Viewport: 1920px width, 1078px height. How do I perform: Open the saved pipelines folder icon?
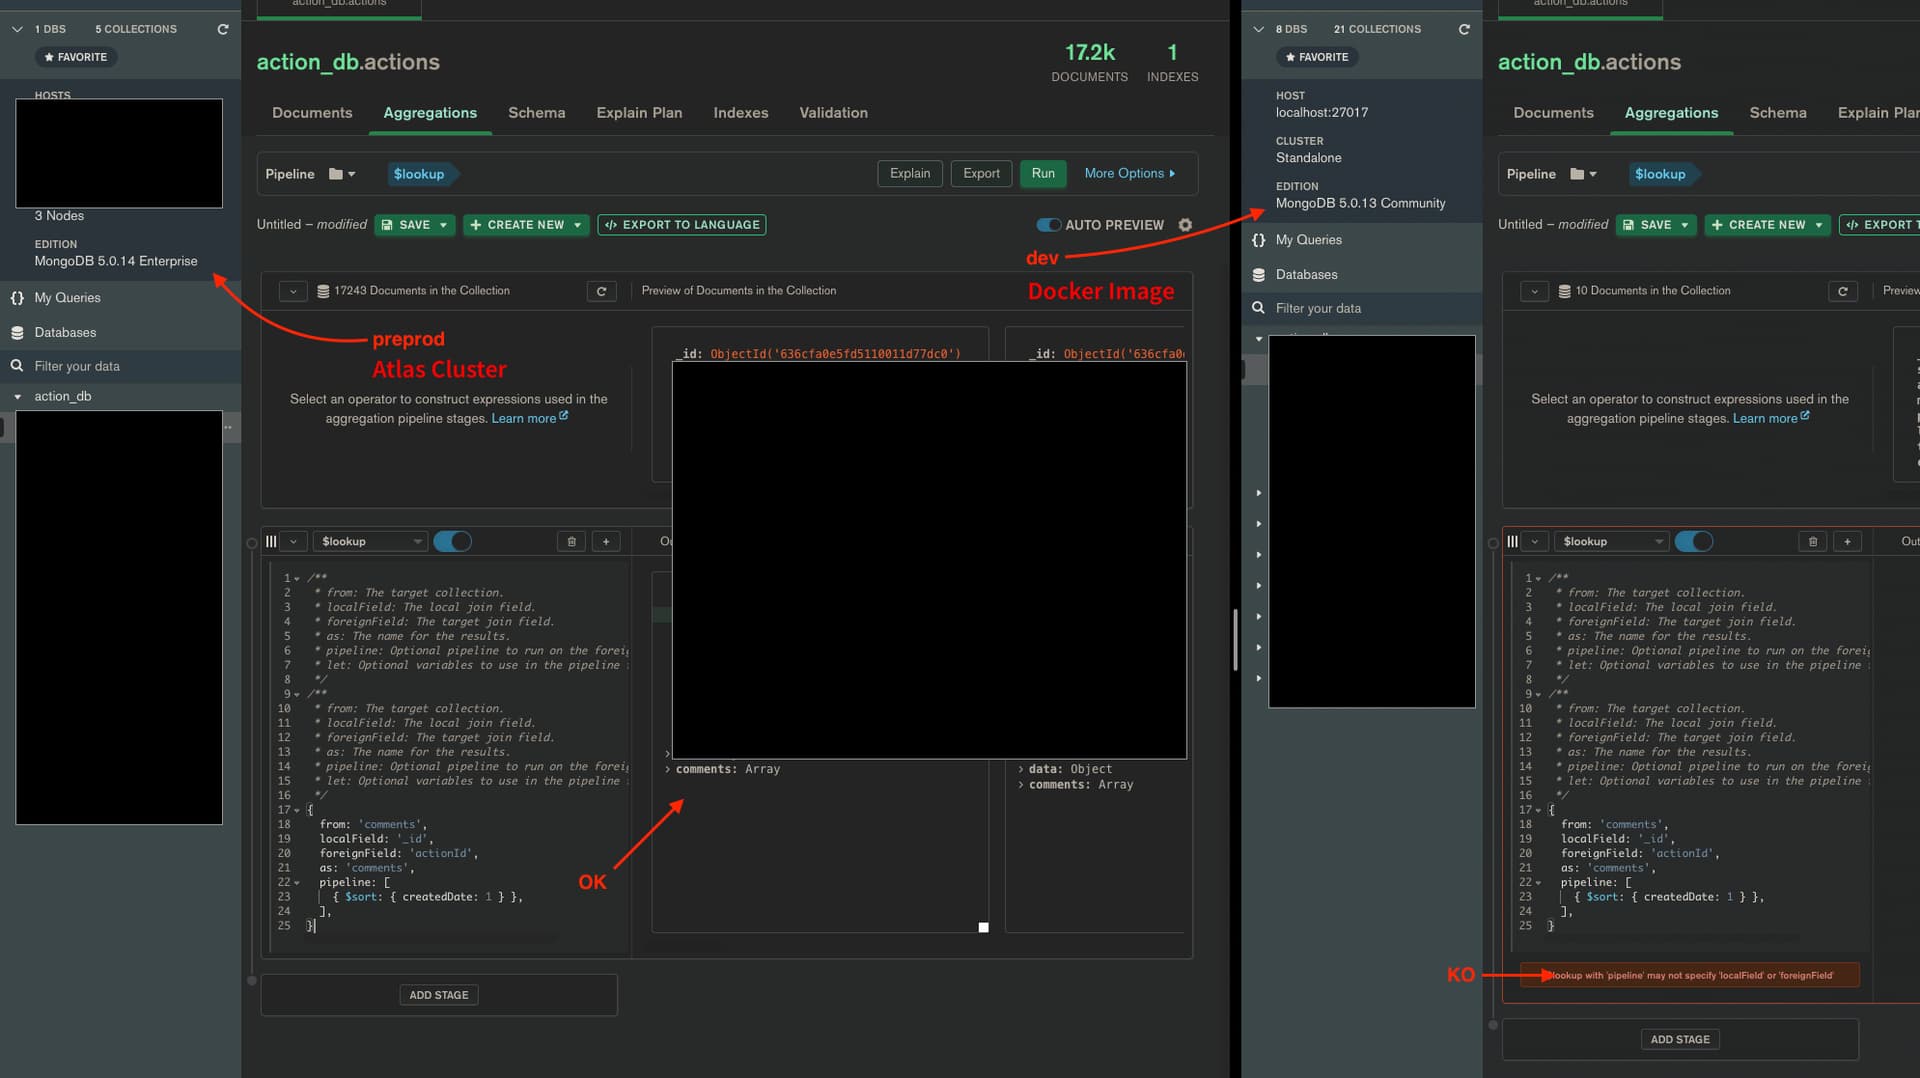(x=336, y=174)
